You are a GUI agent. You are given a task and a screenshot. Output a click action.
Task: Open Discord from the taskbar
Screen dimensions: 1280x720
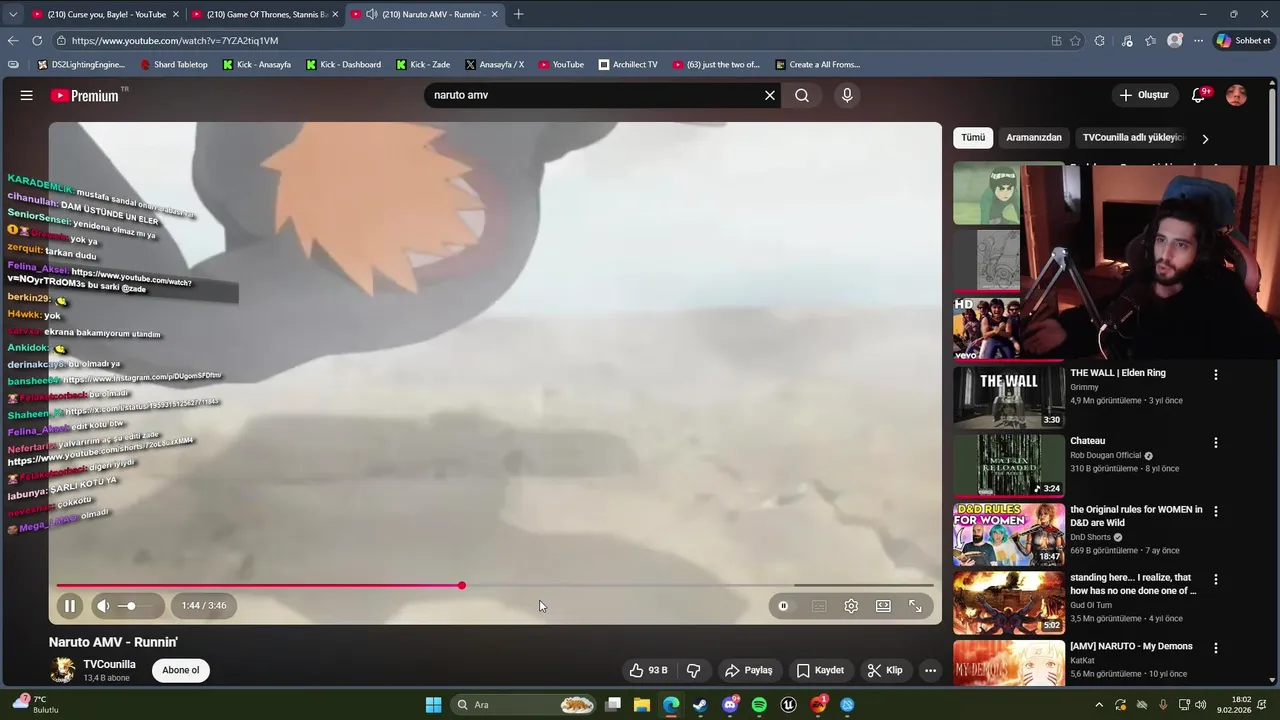tap(730, 705)
